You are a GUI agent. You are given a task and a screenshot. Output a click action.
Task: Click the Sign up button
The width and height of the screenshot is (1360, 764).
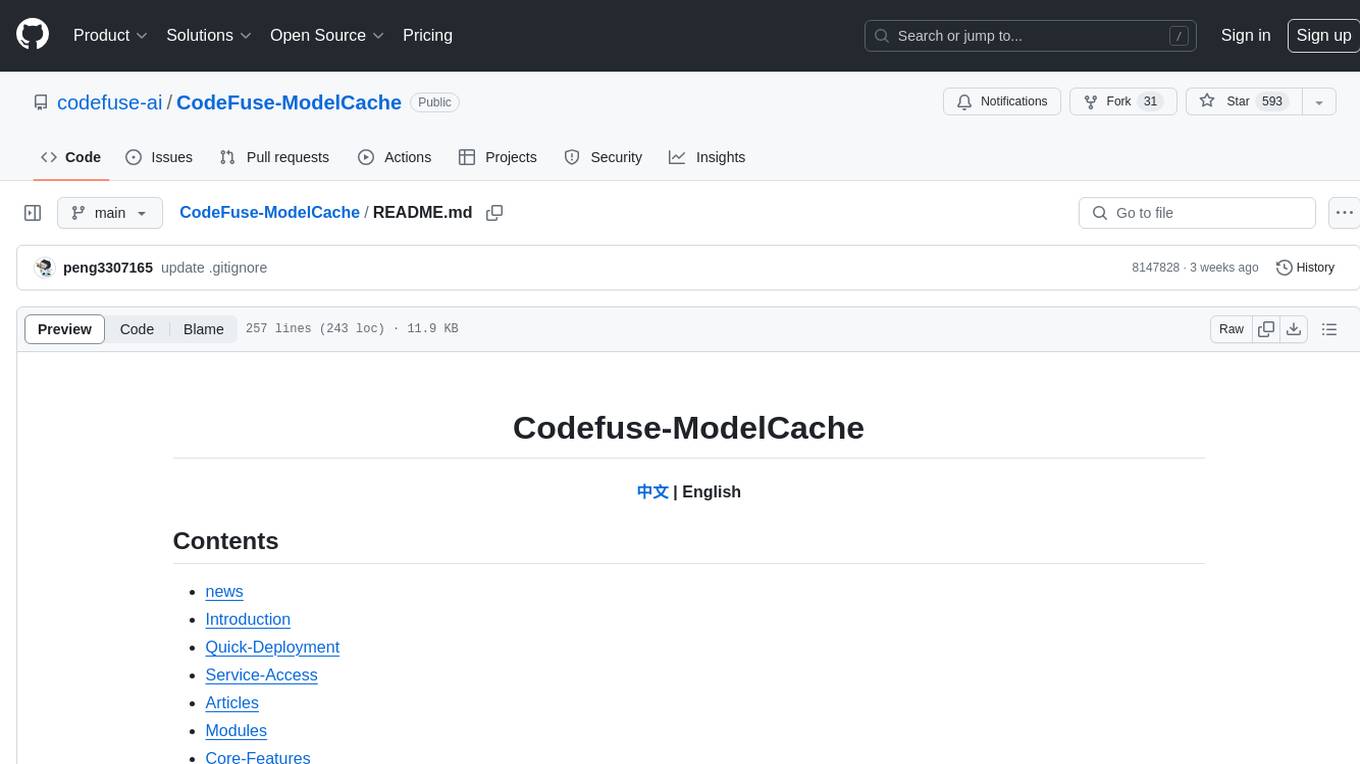(1323, 35)
